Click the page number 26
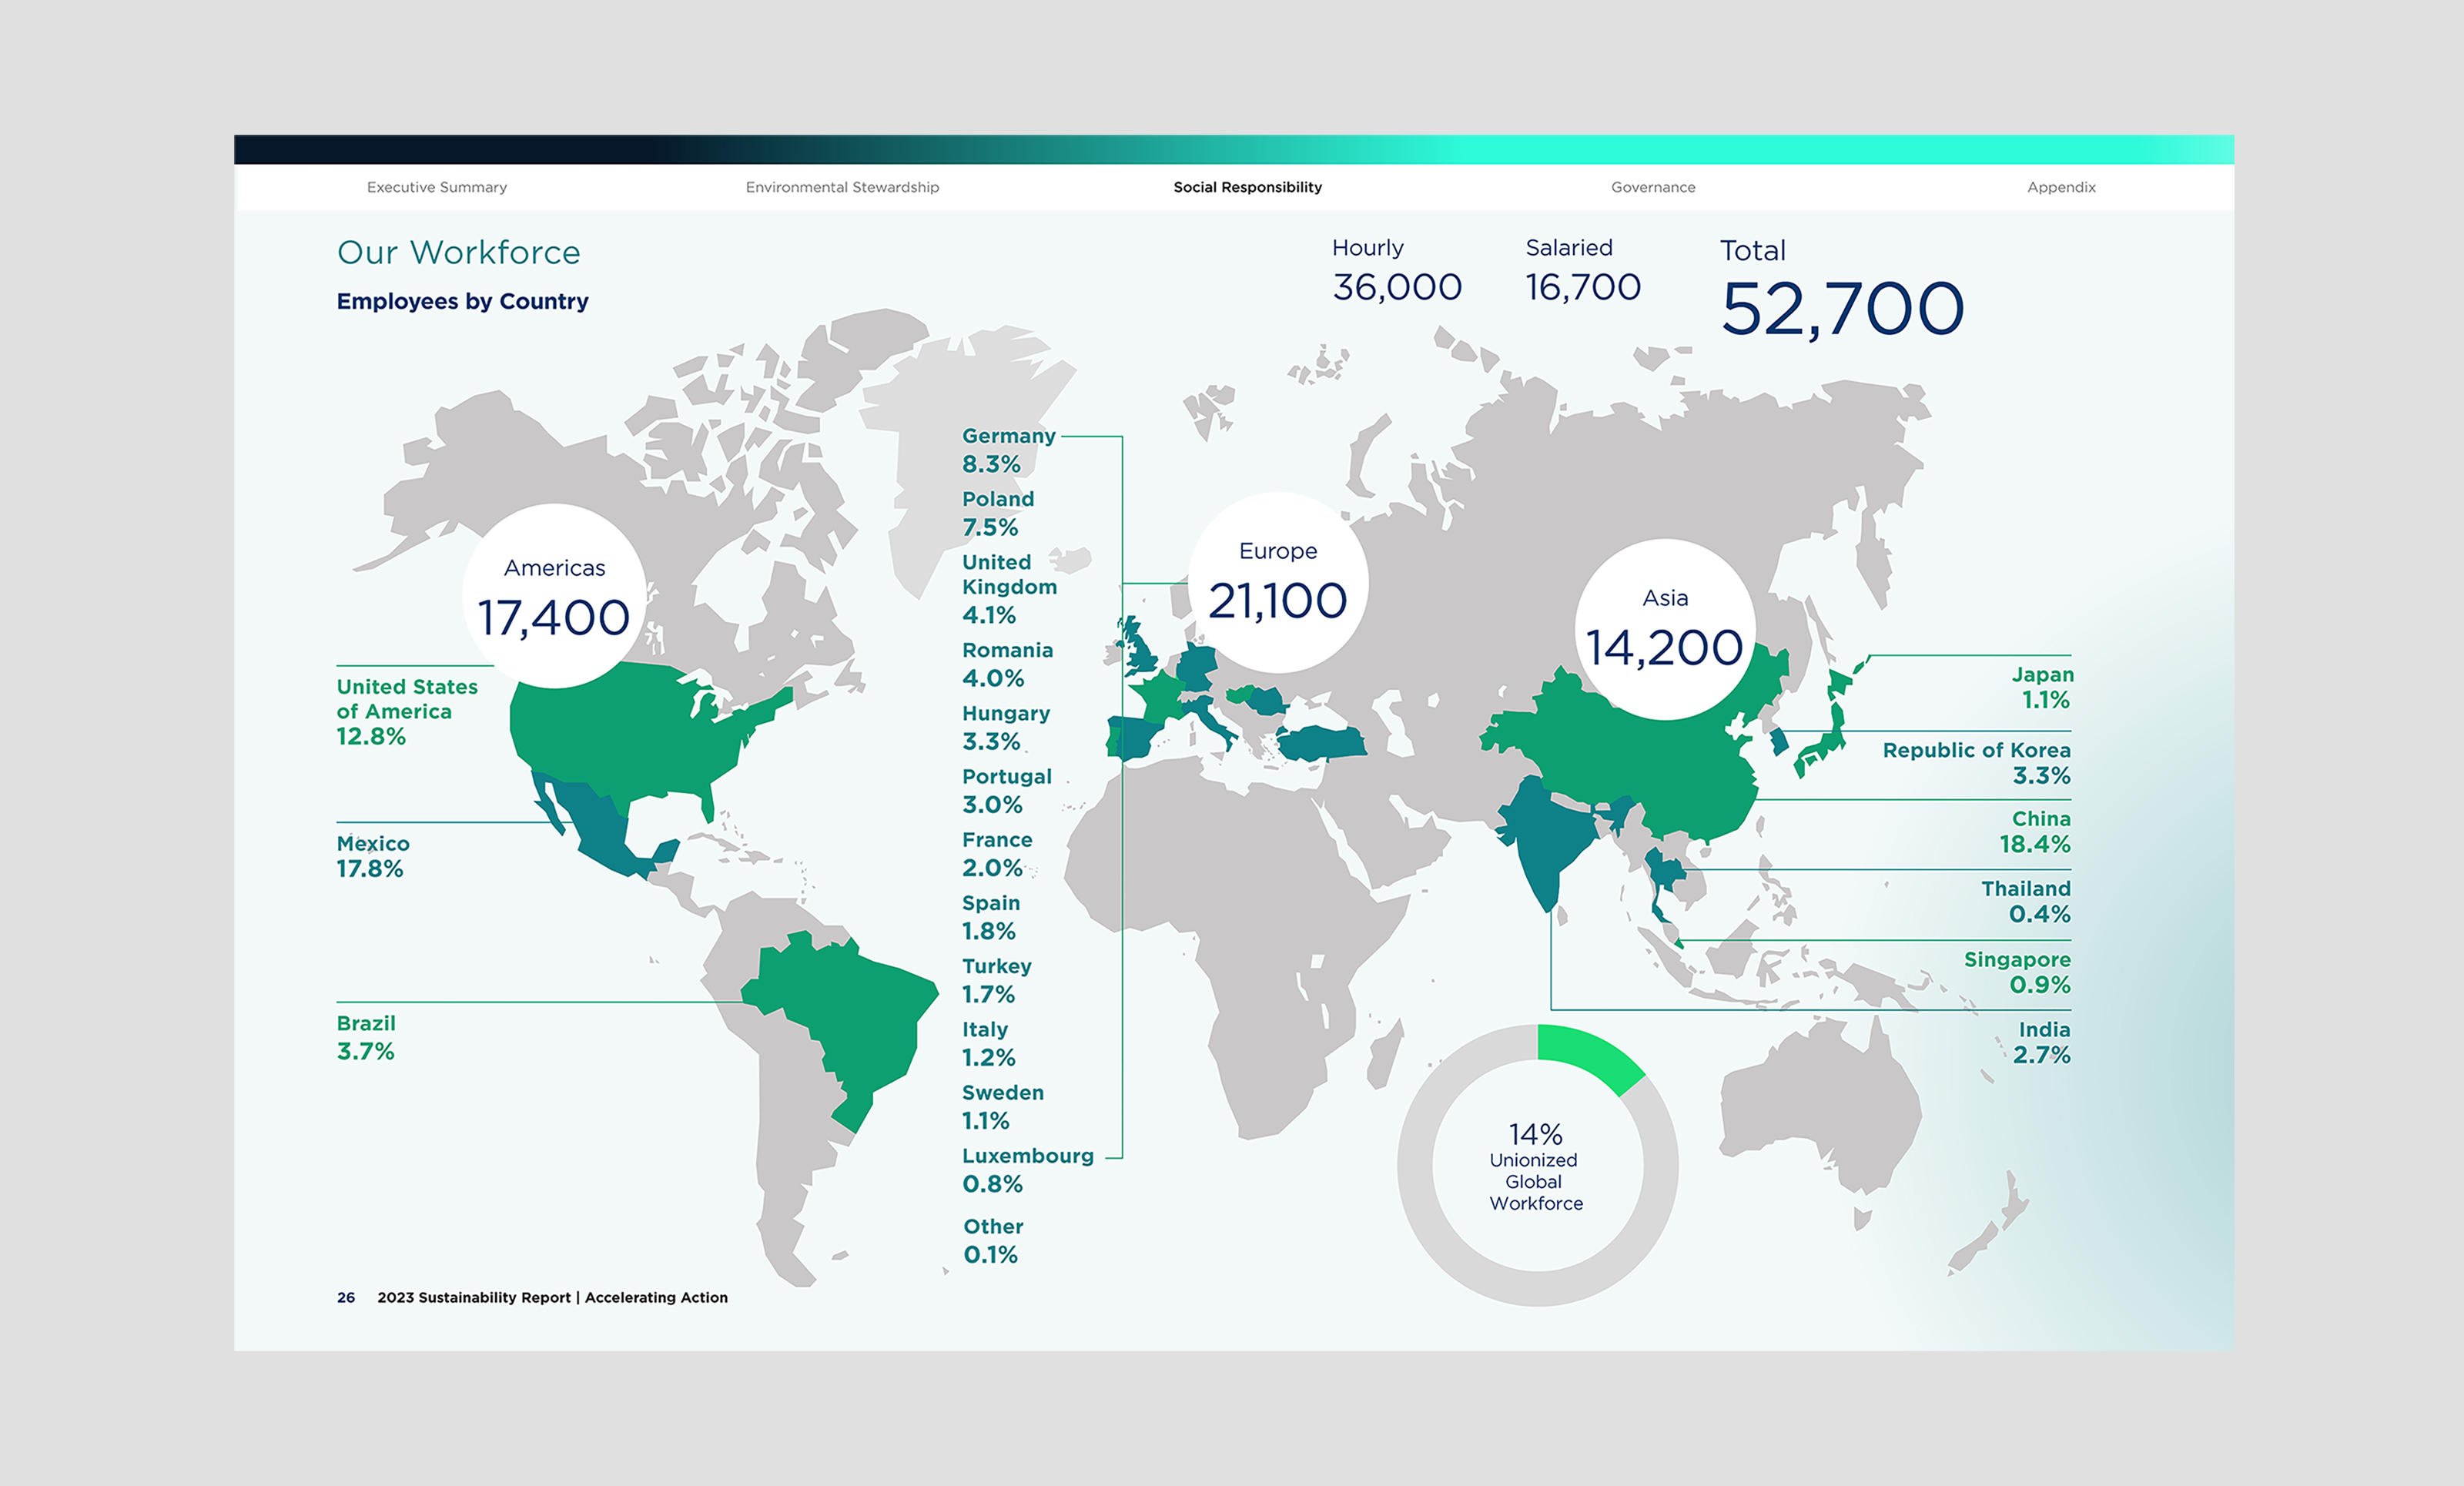 (346, 1297)
